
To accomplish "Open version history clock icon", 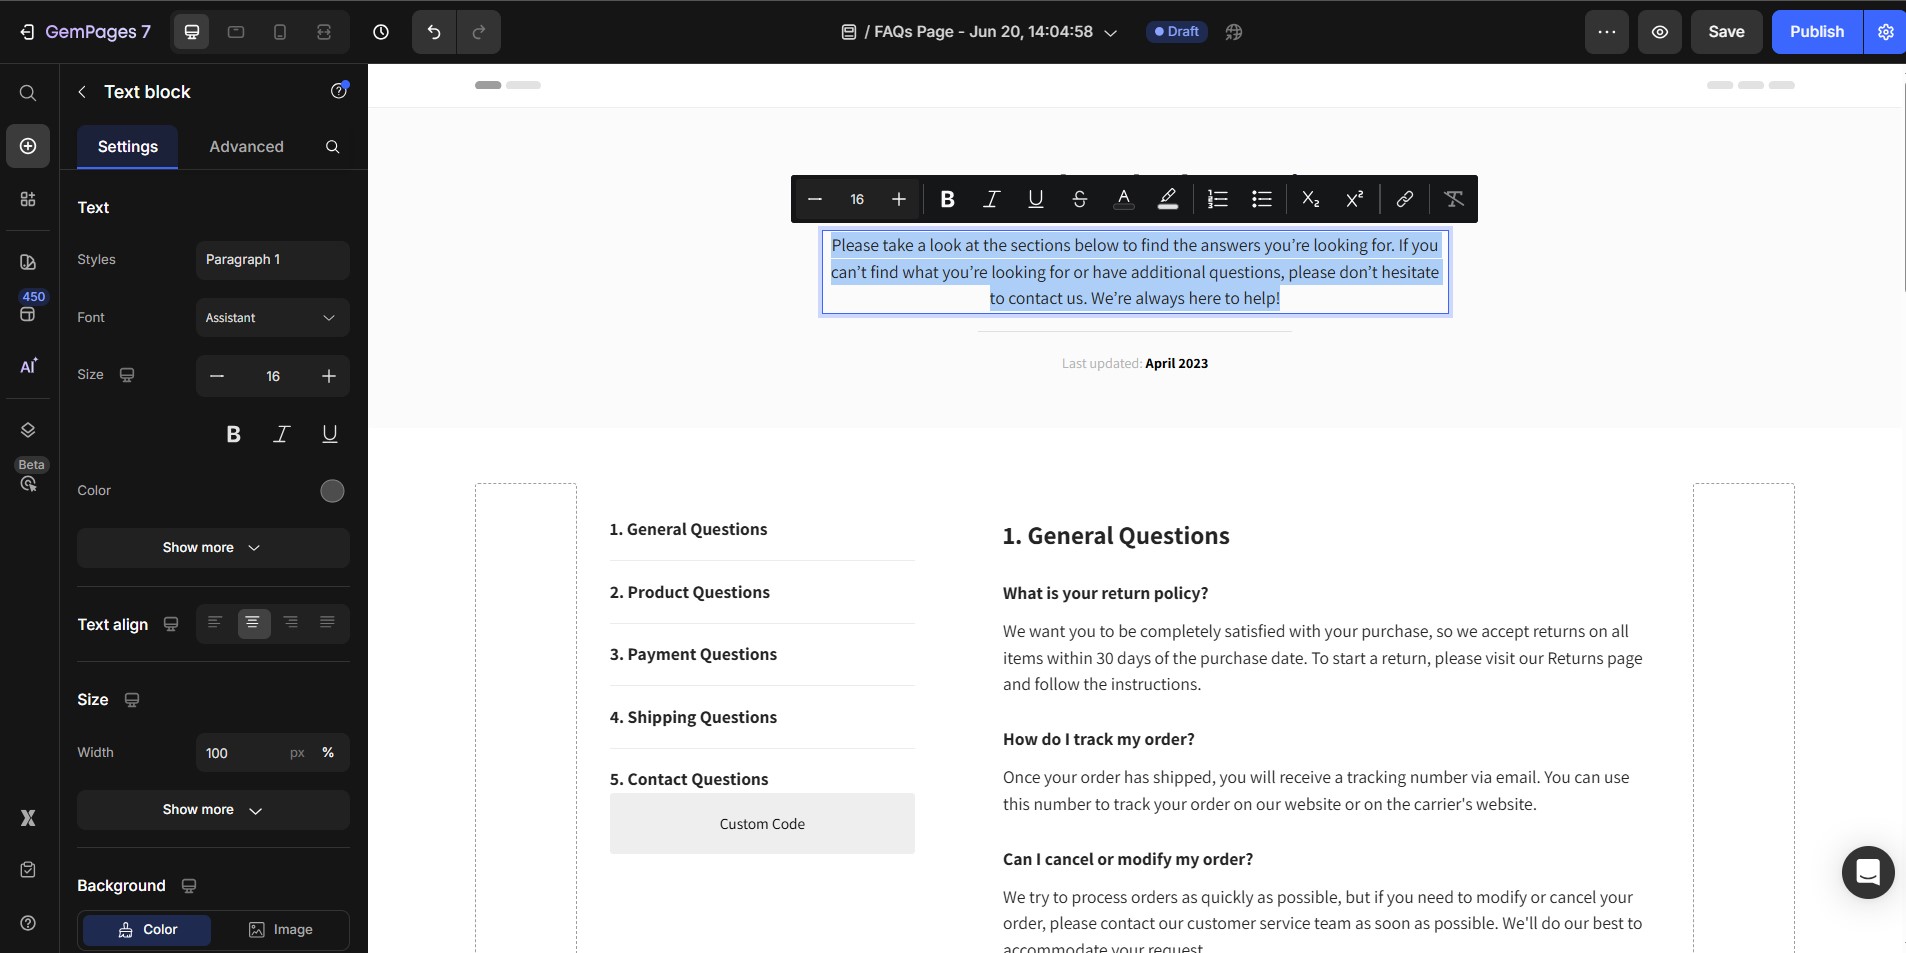I will pos(381,32).
